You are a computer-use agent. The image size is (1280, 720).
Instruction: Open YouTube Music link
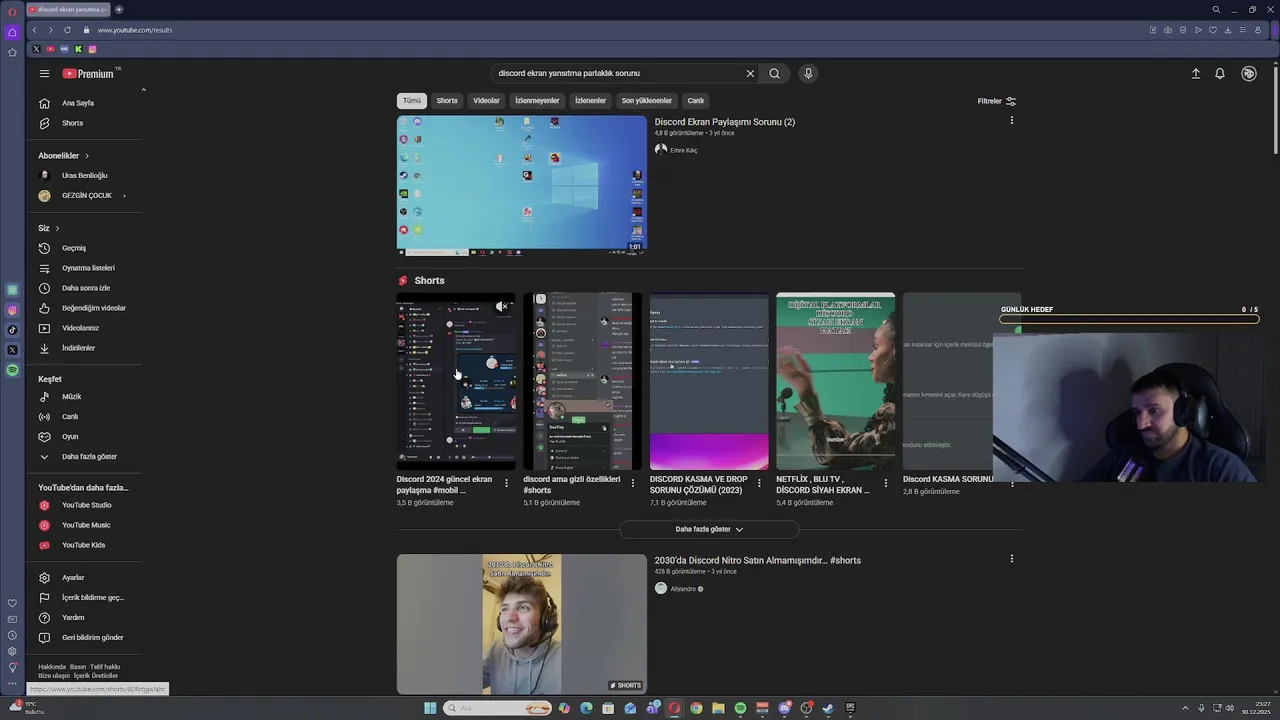click(x=84, y=525)
